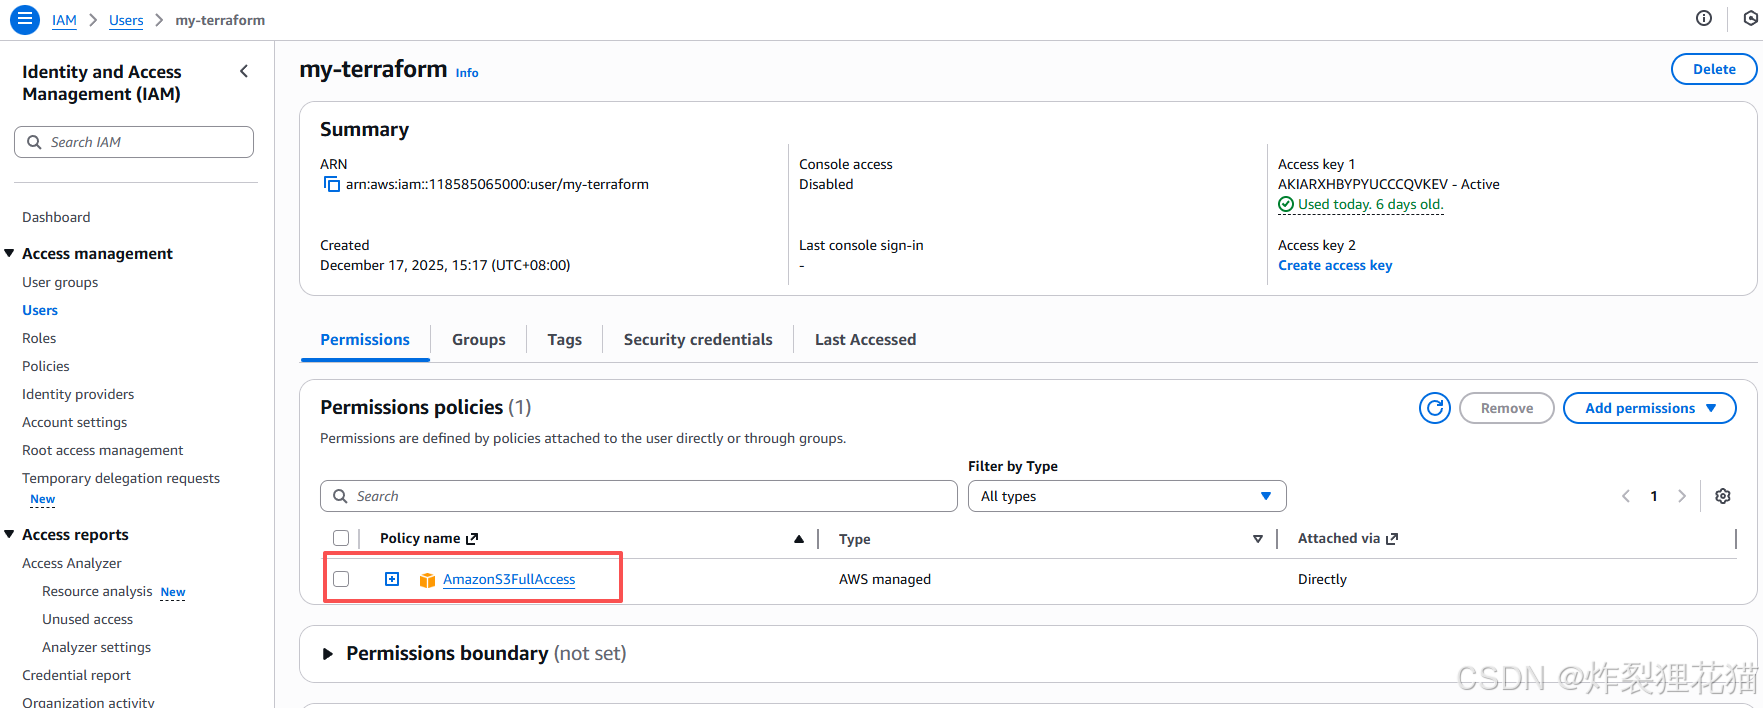Open Credential report in the sidebar
The width and height of the screenshot is (1763, 708).
click(x=76, y=675)
